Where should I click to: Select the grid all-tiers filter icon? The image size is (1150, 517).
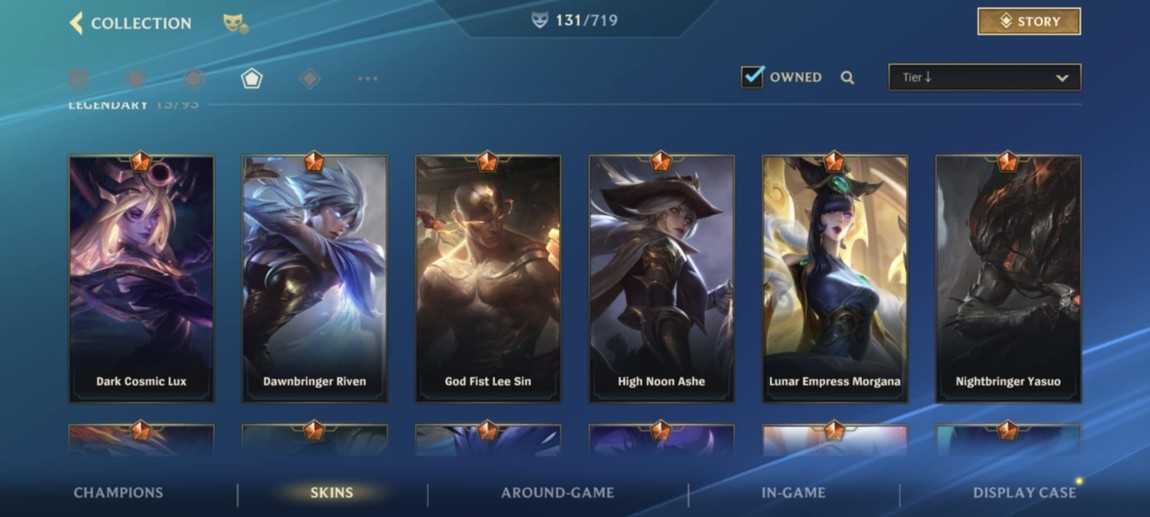78,78
